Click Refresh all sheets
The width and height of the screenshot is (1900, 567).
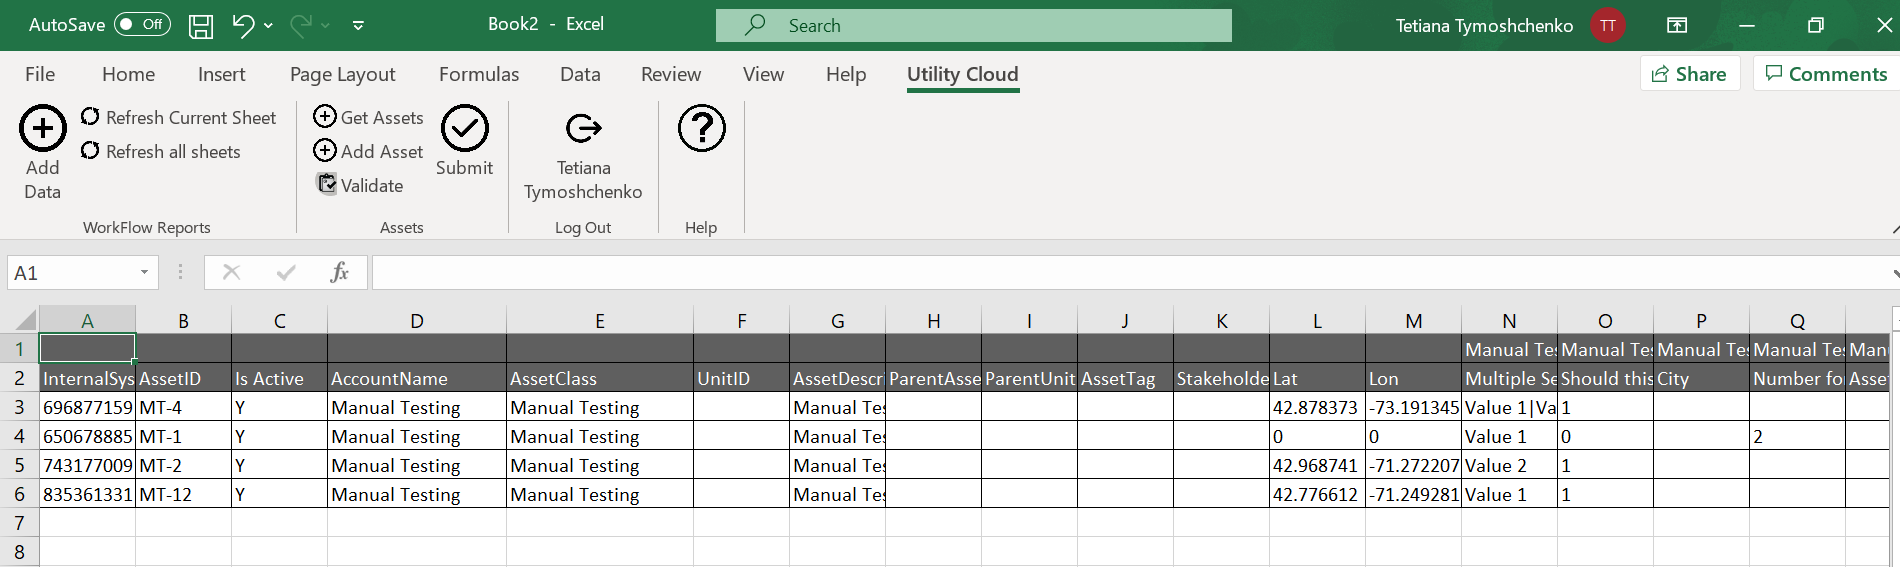click(161, 152)
